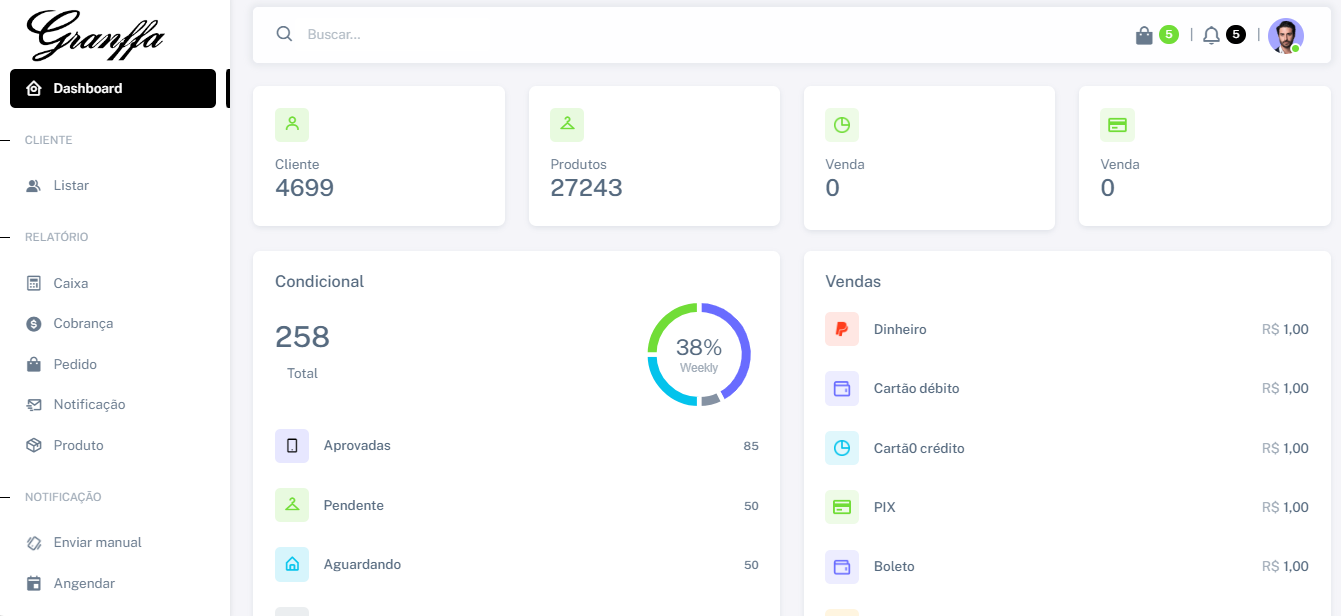Open the notifications bell icon
This screenshot has width=1341, height=616.
(1211, 35)
